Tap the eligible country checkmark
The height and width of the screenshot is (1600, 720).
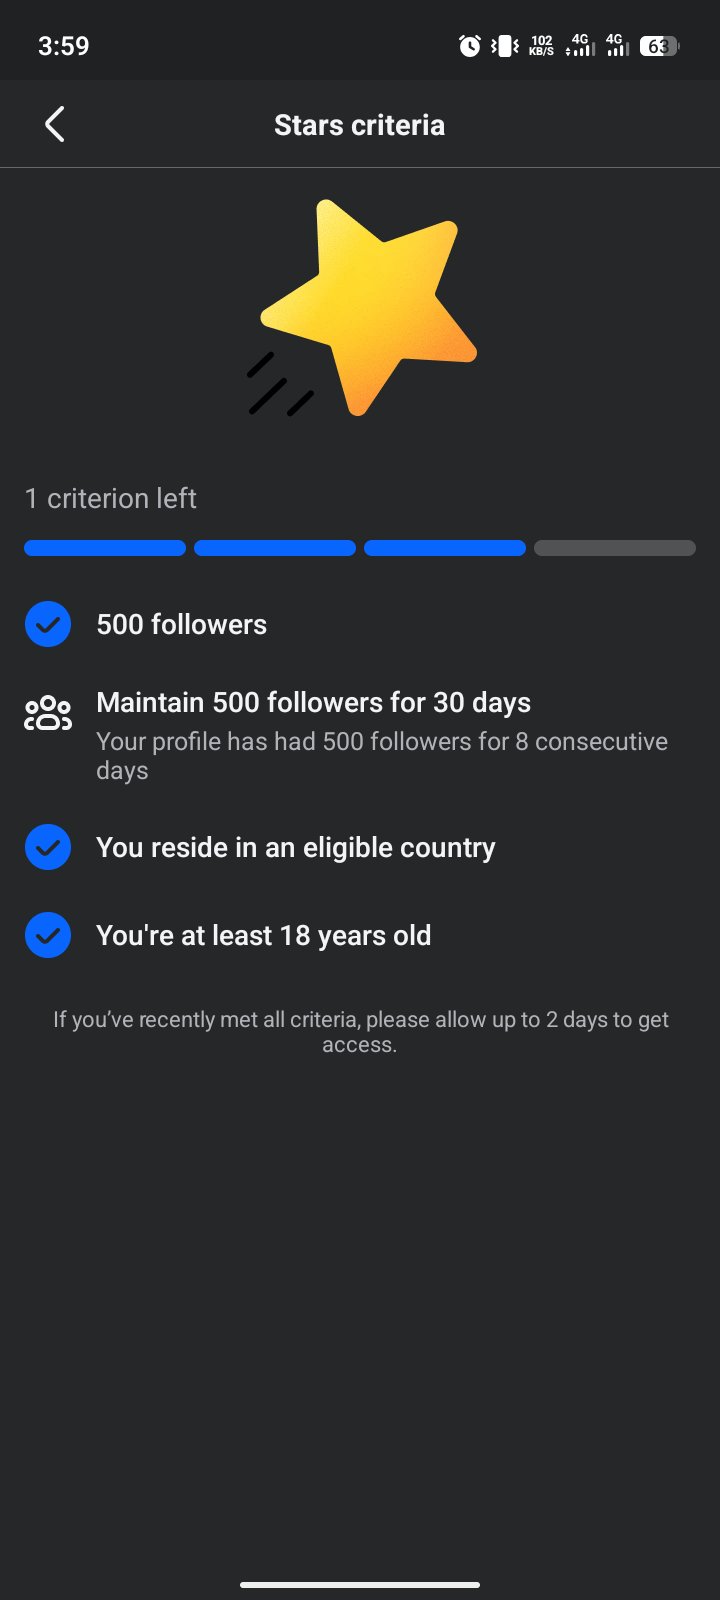point(48,847)
